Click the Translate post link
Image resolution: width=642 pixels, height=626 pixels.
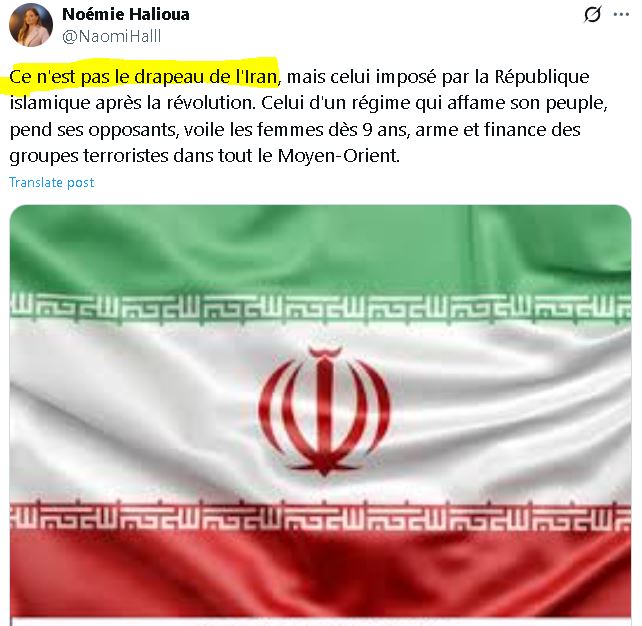point(52,182)
